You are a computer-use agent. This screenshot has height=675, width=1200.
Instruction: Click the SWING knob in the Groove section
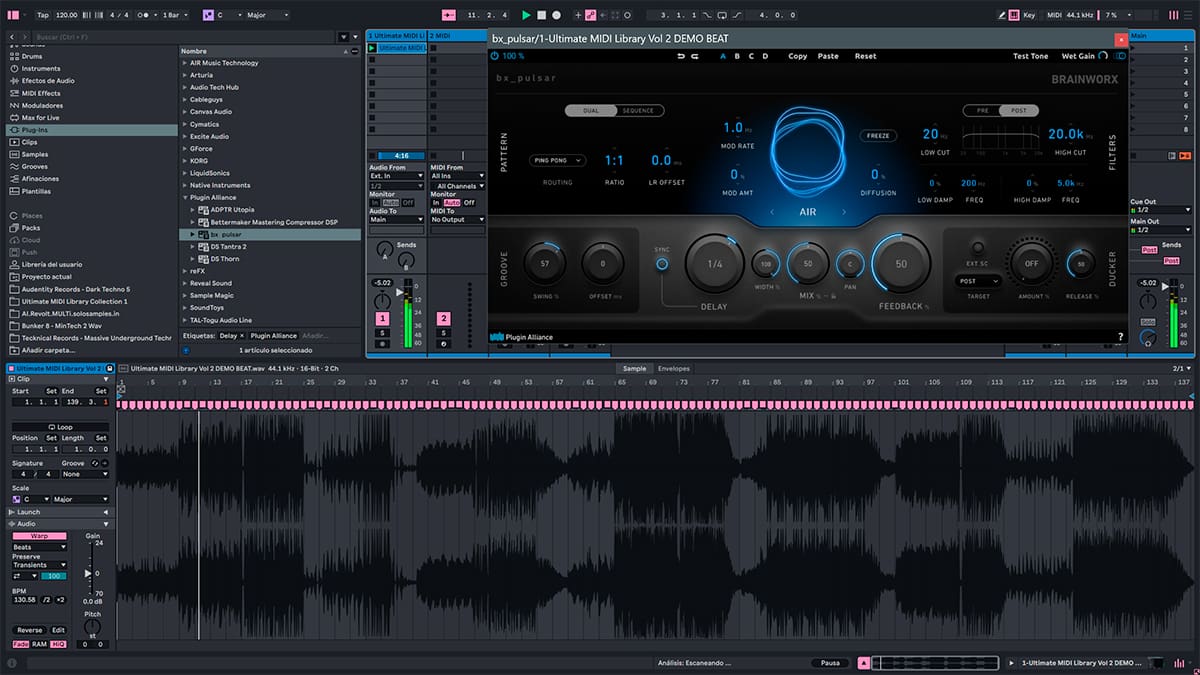[545, 264]
